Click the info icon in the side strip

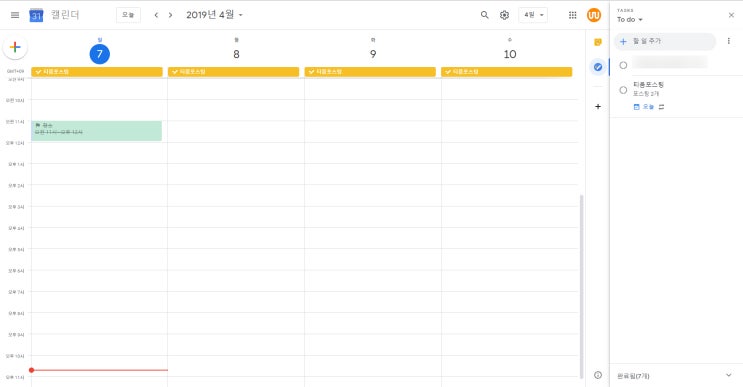[598, 375]
